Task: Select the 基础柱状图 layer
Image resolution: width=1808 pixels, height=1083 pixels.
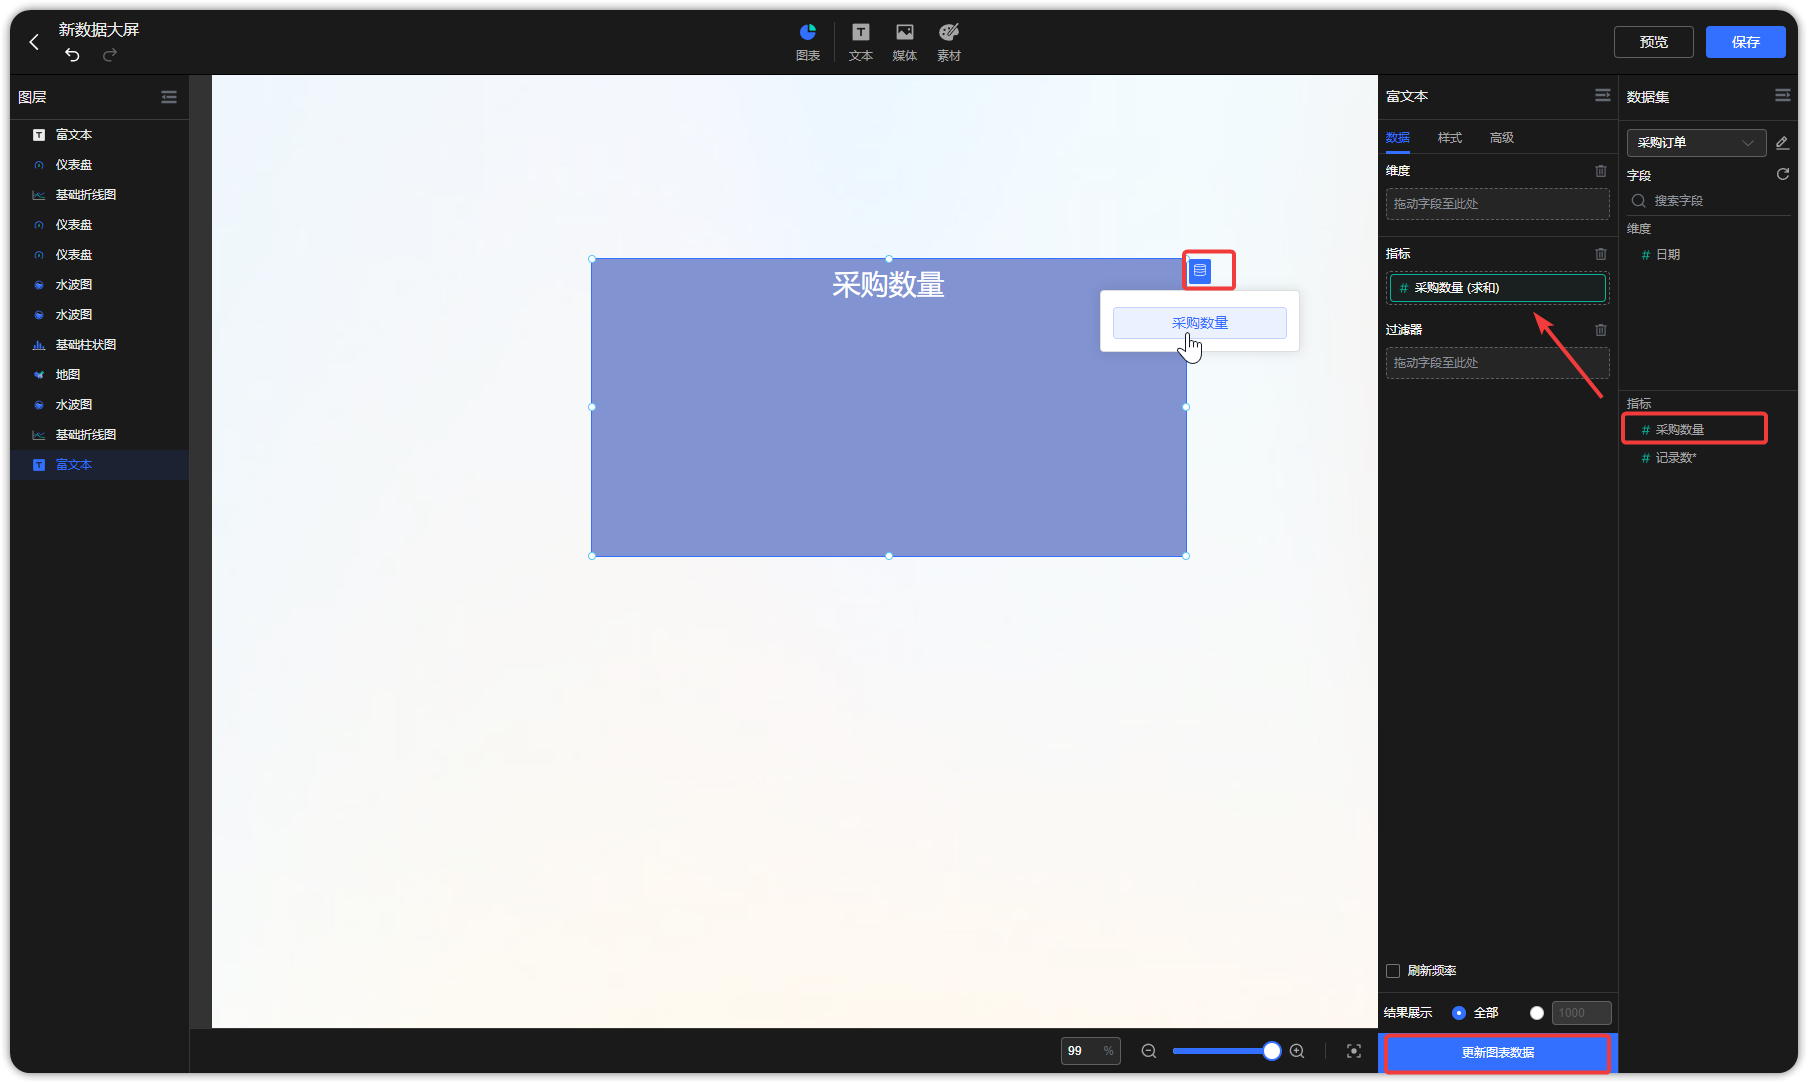Action: click(100, 345)
